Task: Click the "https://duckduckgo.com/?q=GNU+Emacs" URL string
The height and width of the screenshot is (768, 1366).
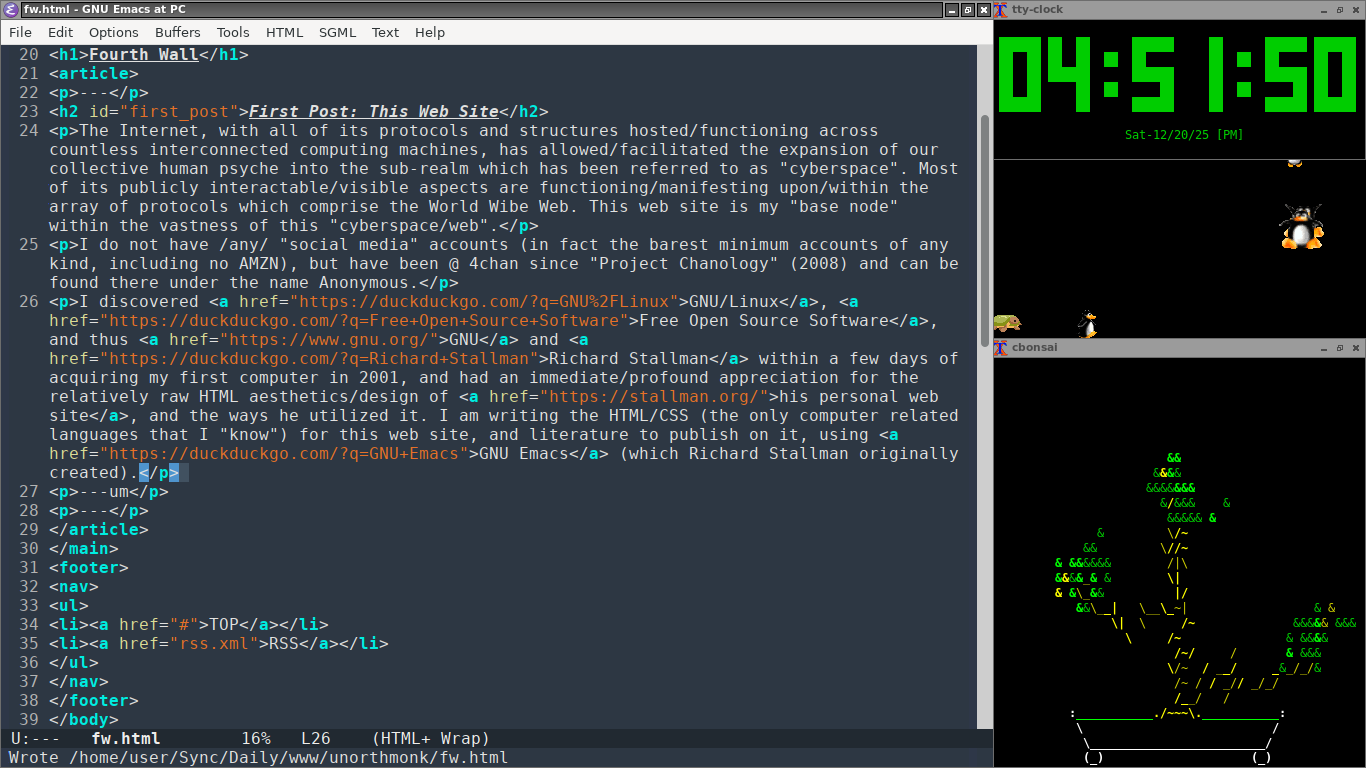Action: (x=284, y=454)
